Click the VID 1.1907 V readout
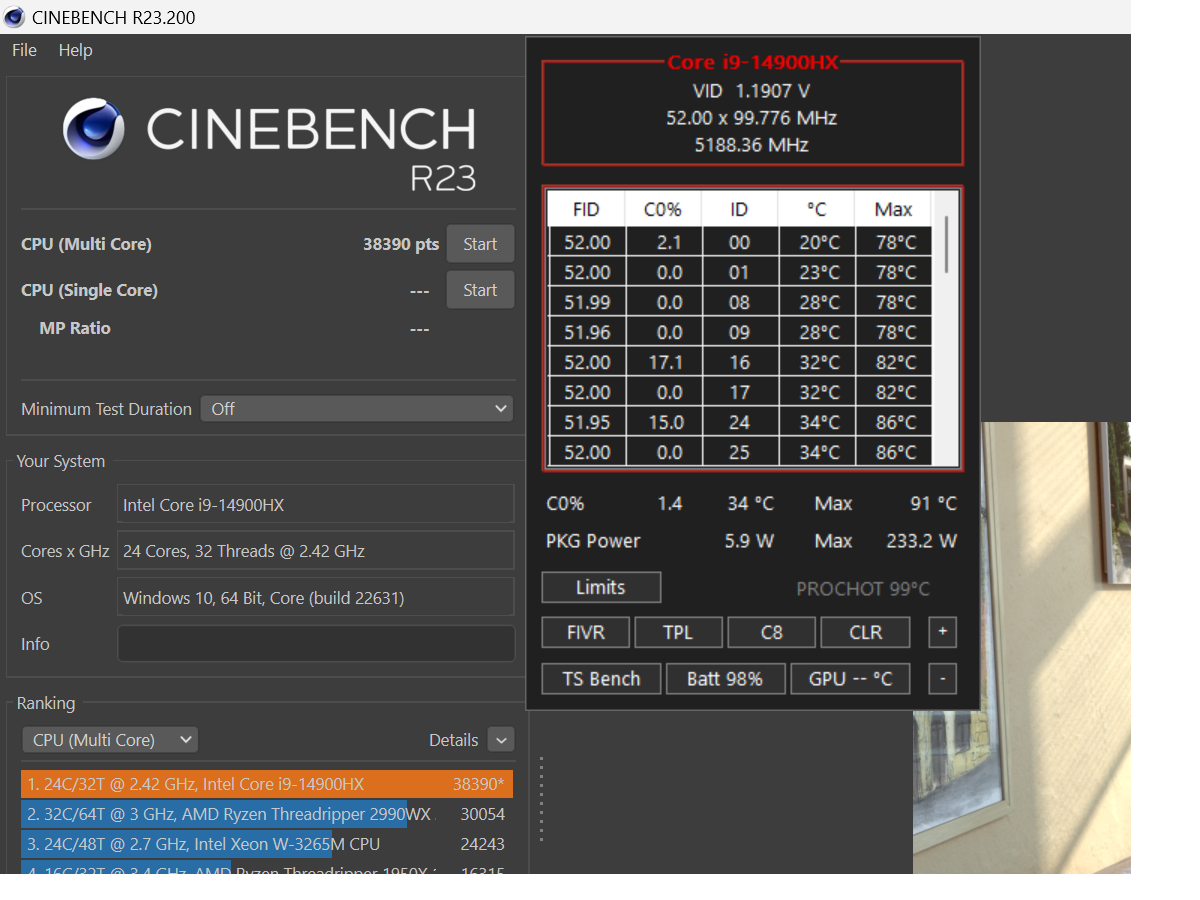The image size is (1200, 900). point(752,91)
